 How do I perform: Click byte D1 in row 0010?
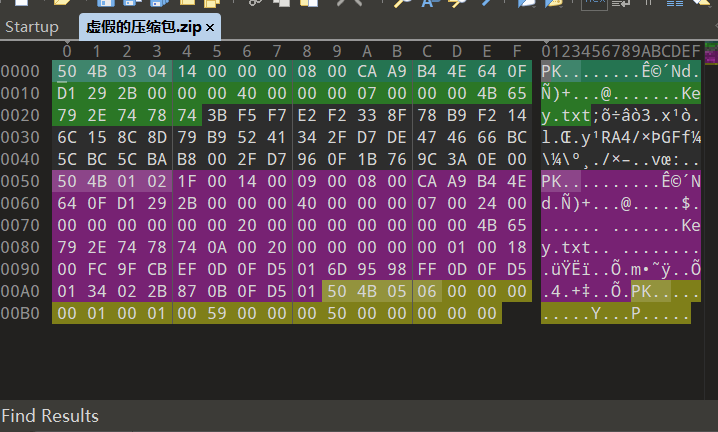67,93
